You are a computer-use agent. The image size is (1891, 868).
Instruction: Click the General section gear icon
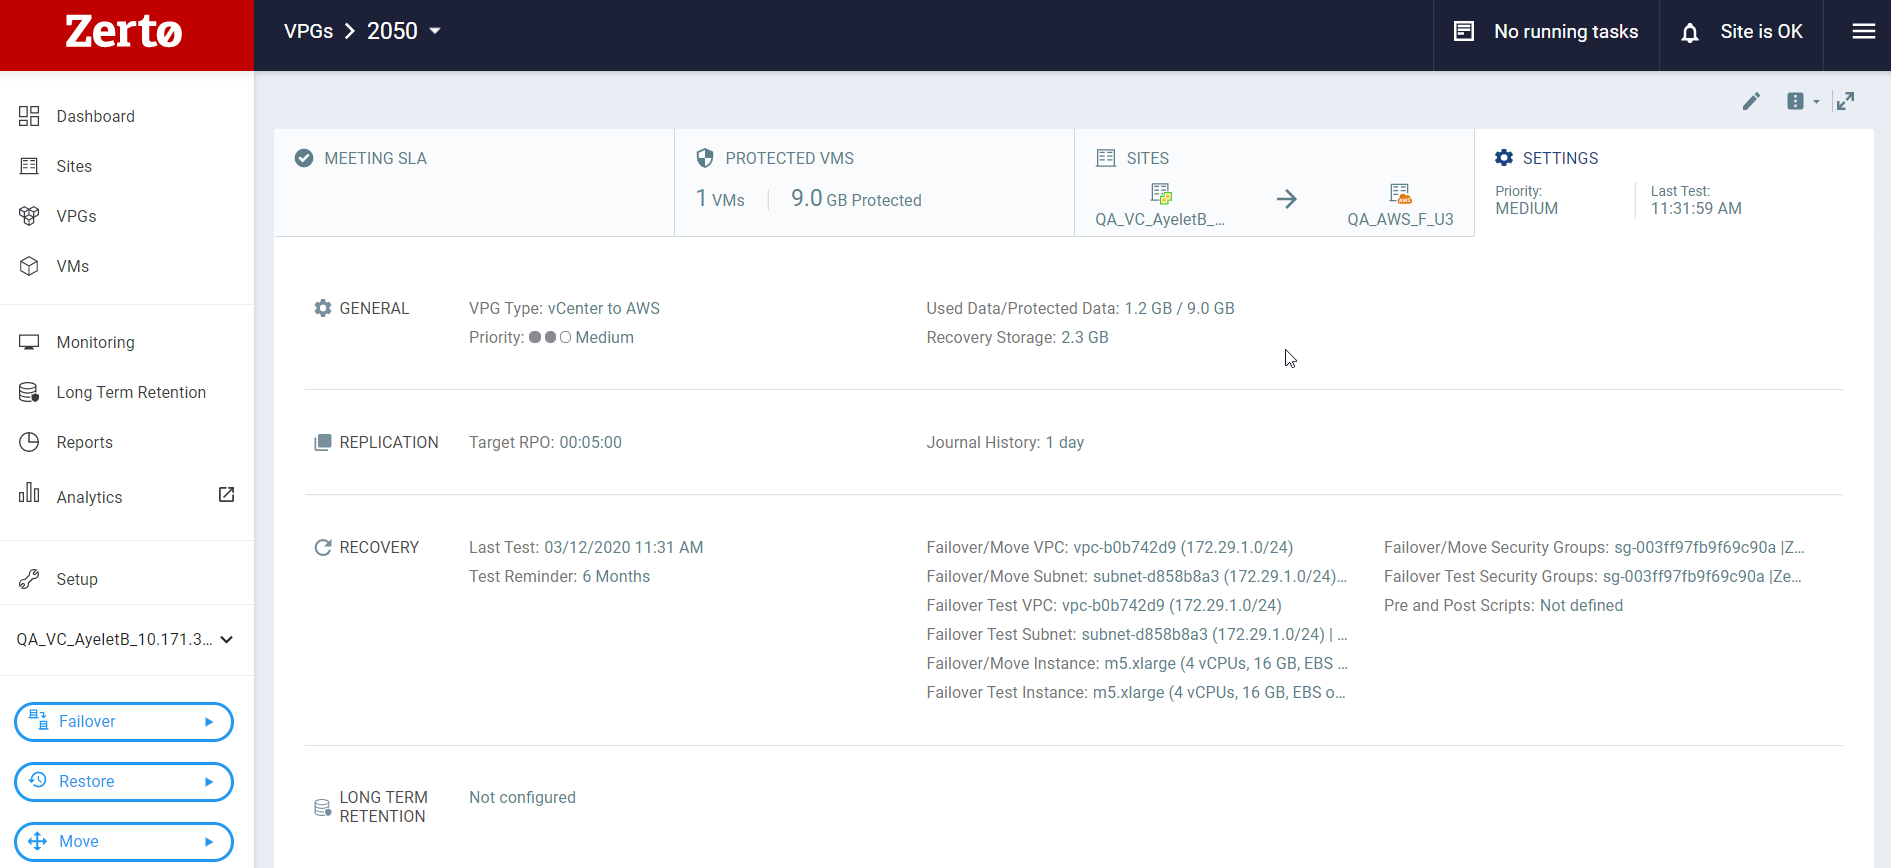point(323,308)
